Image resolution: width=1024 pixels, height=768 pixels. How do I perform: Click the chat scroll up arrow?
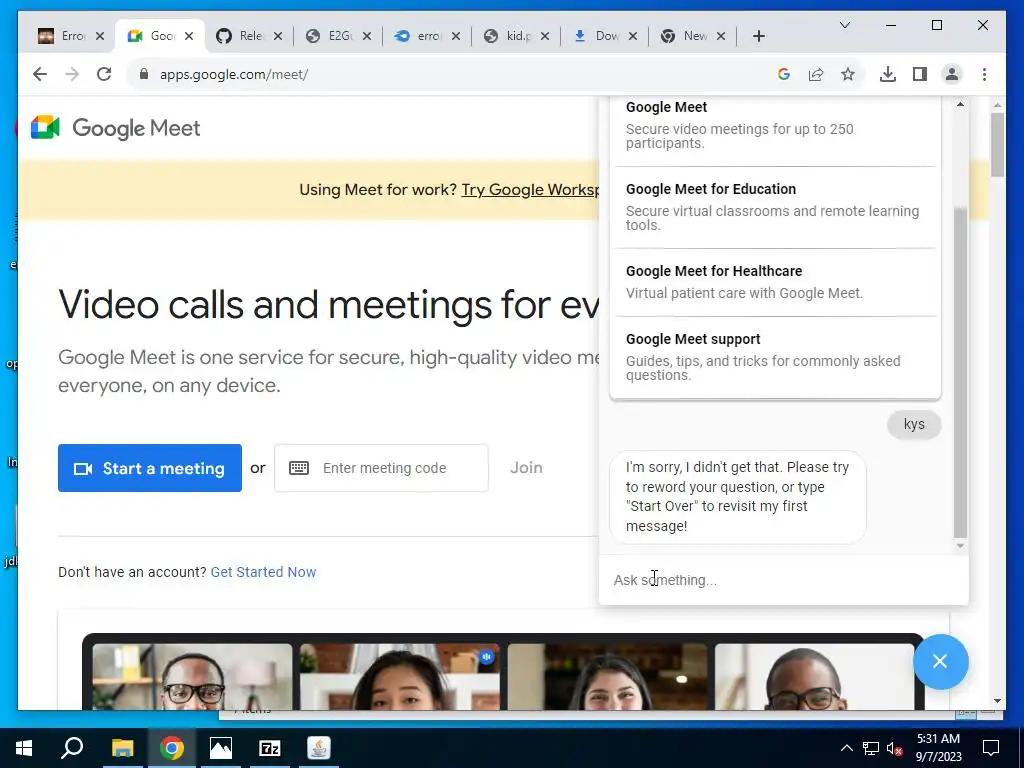[960, 104]
